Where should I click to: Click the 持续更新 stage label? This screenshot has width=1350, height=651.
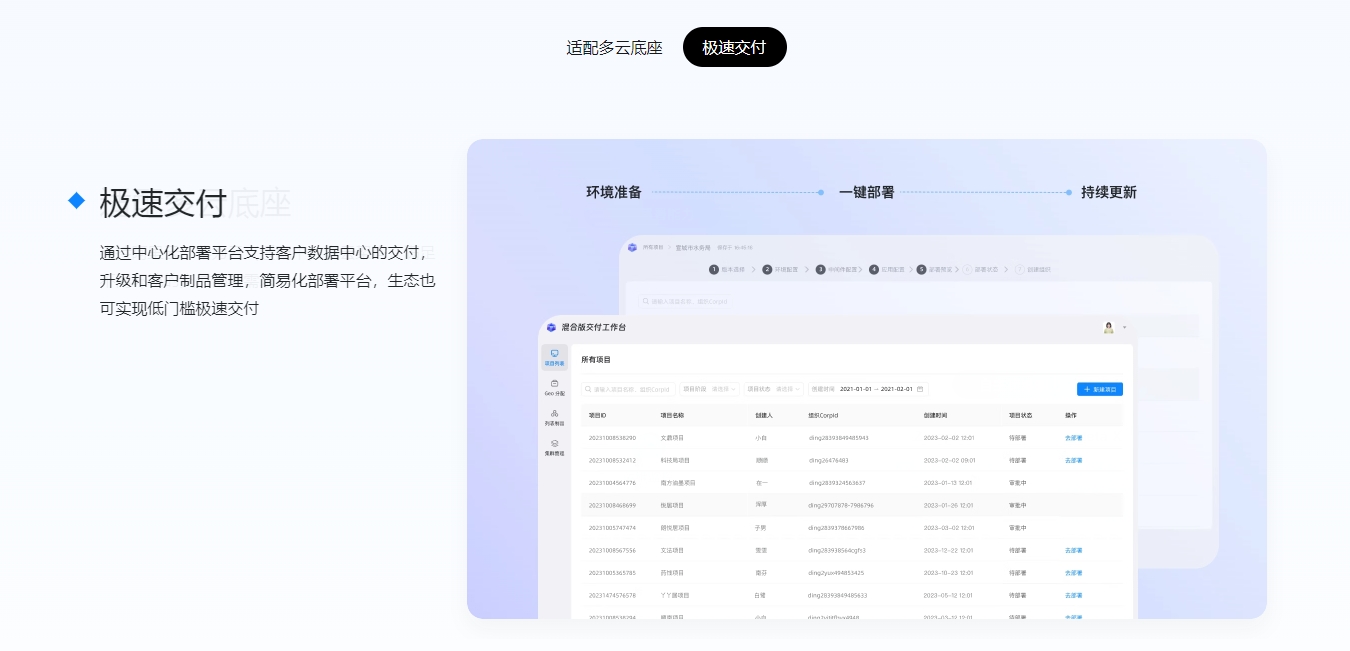(x=1108, y=192)
